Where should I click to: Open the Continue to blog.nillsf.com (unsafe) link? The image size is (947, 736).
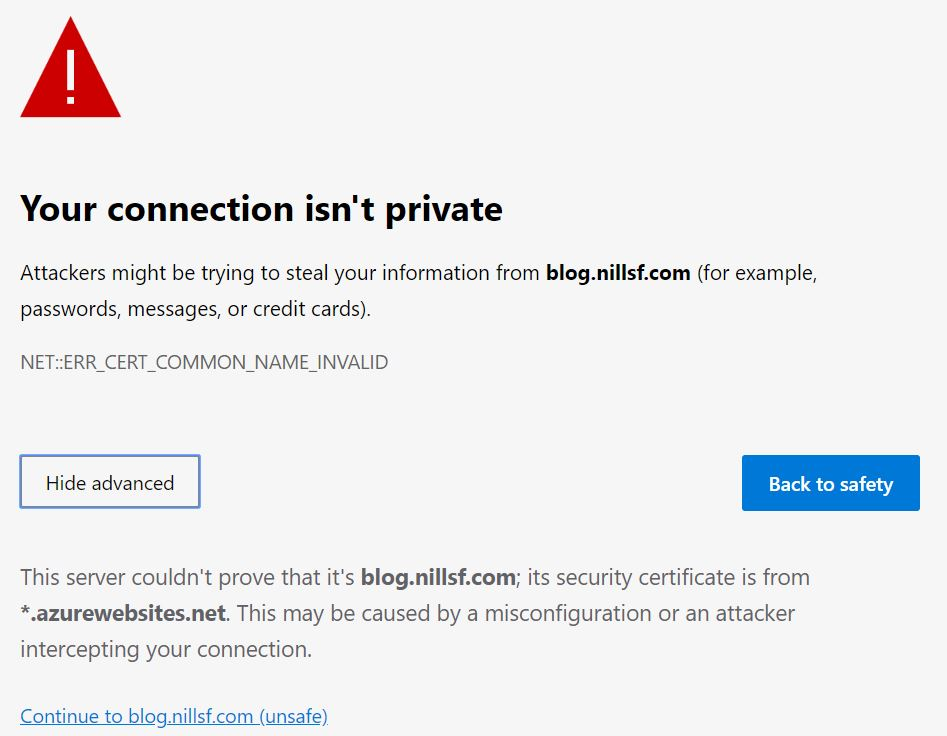click(174, 716)
